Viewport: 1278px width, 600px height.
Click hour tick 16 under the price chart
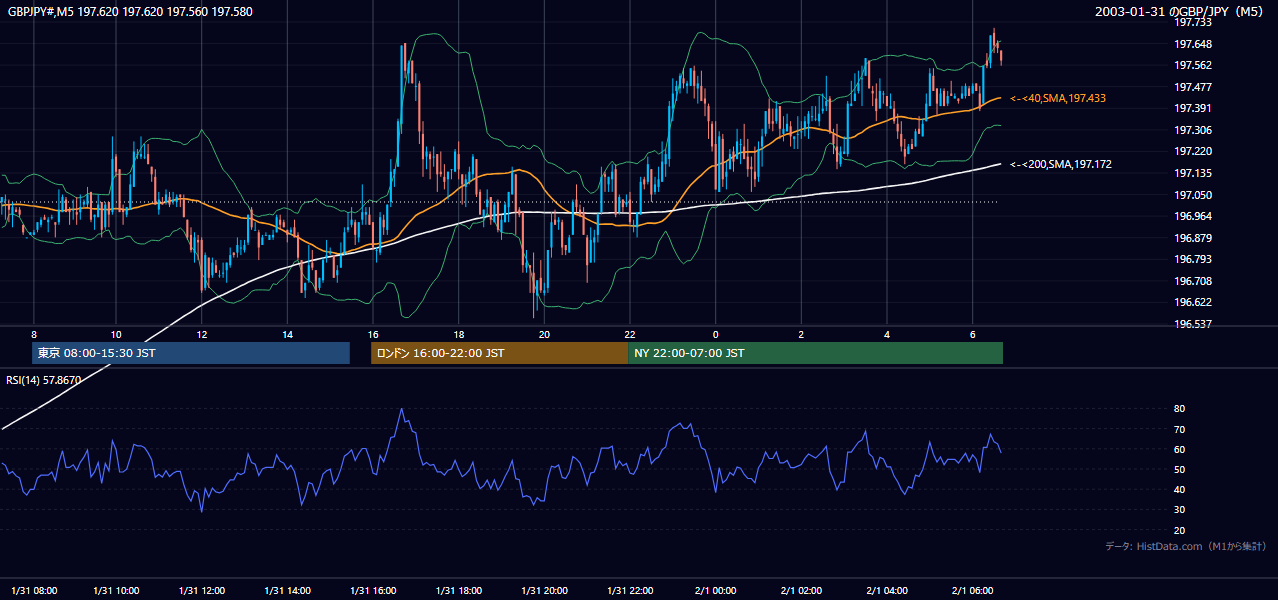click(373, 334)
